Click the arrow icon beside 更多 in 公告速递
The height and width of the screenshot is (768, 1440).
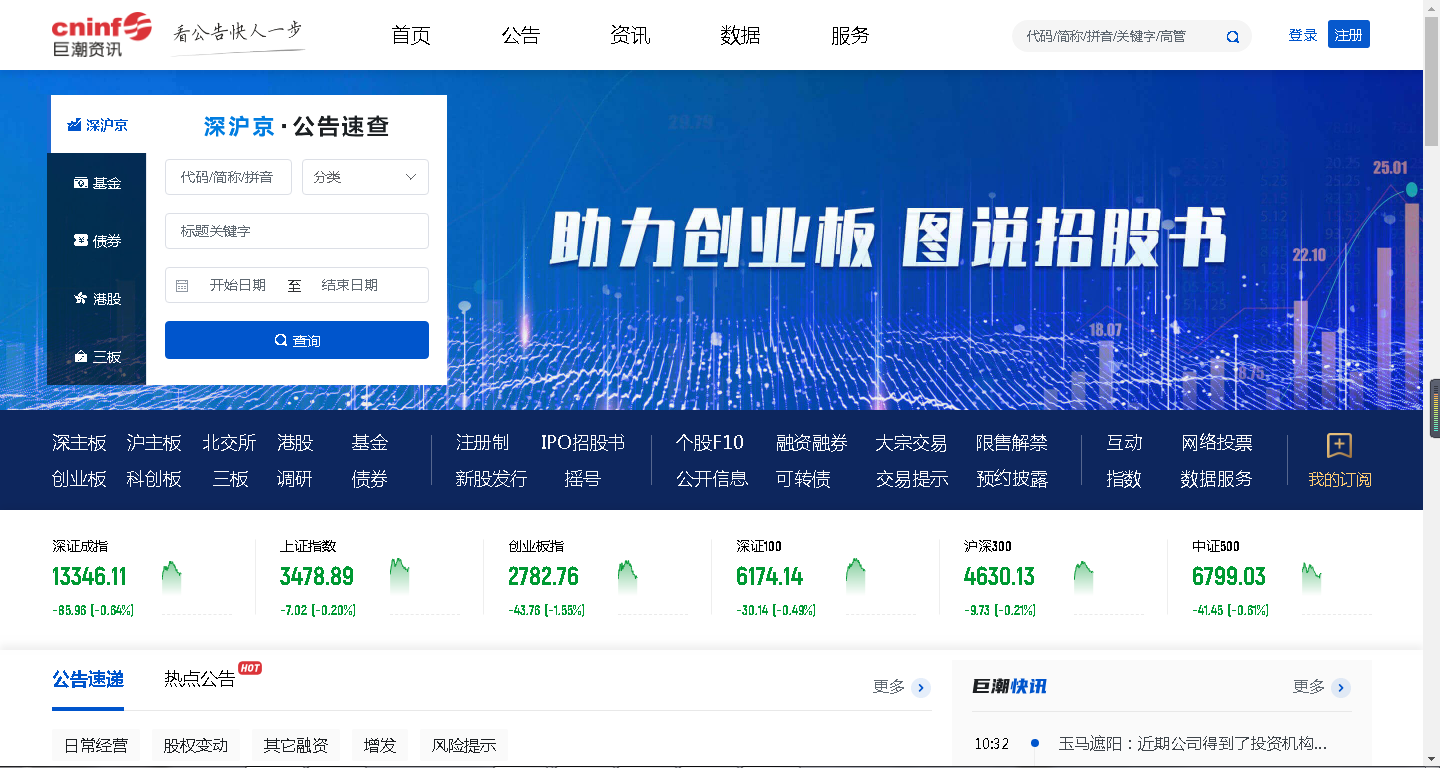pyautogui.click(x=921, y=688)
